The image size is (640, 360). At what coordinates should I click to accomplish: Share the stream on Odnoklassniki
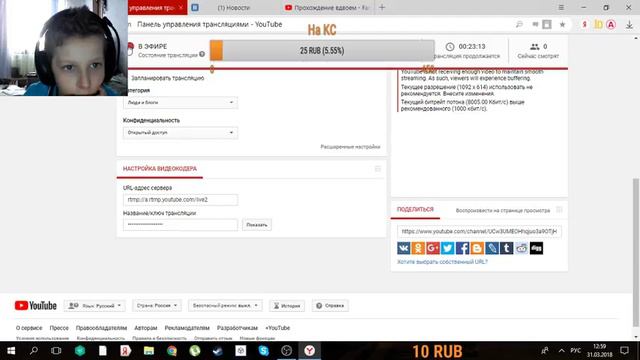(x=418, y=248)
